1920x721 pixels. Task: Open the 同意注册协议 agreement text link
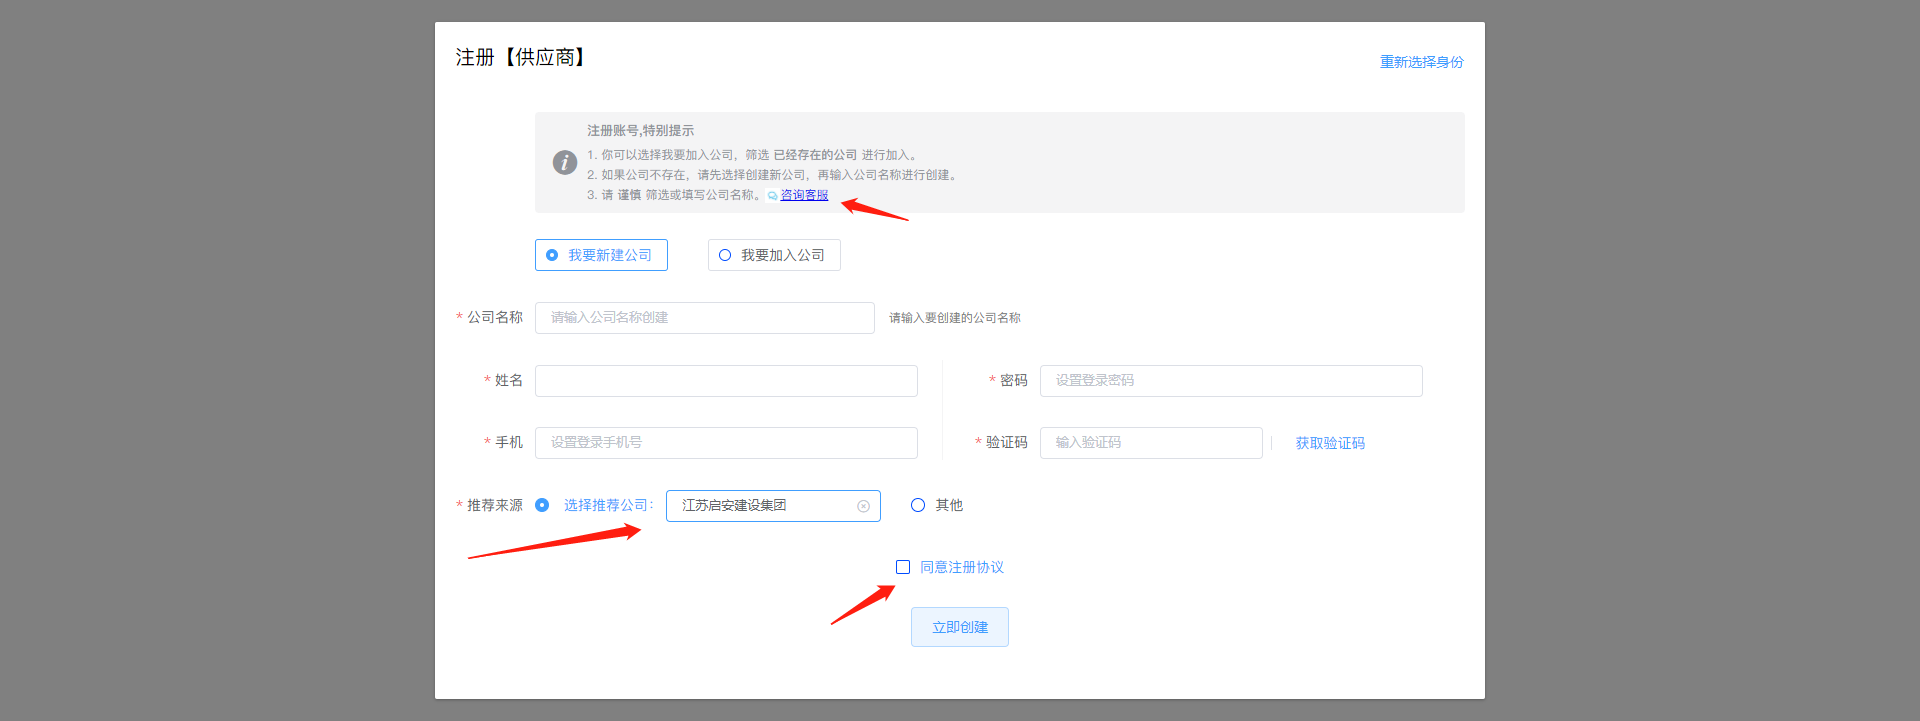(x=961, y=567)
